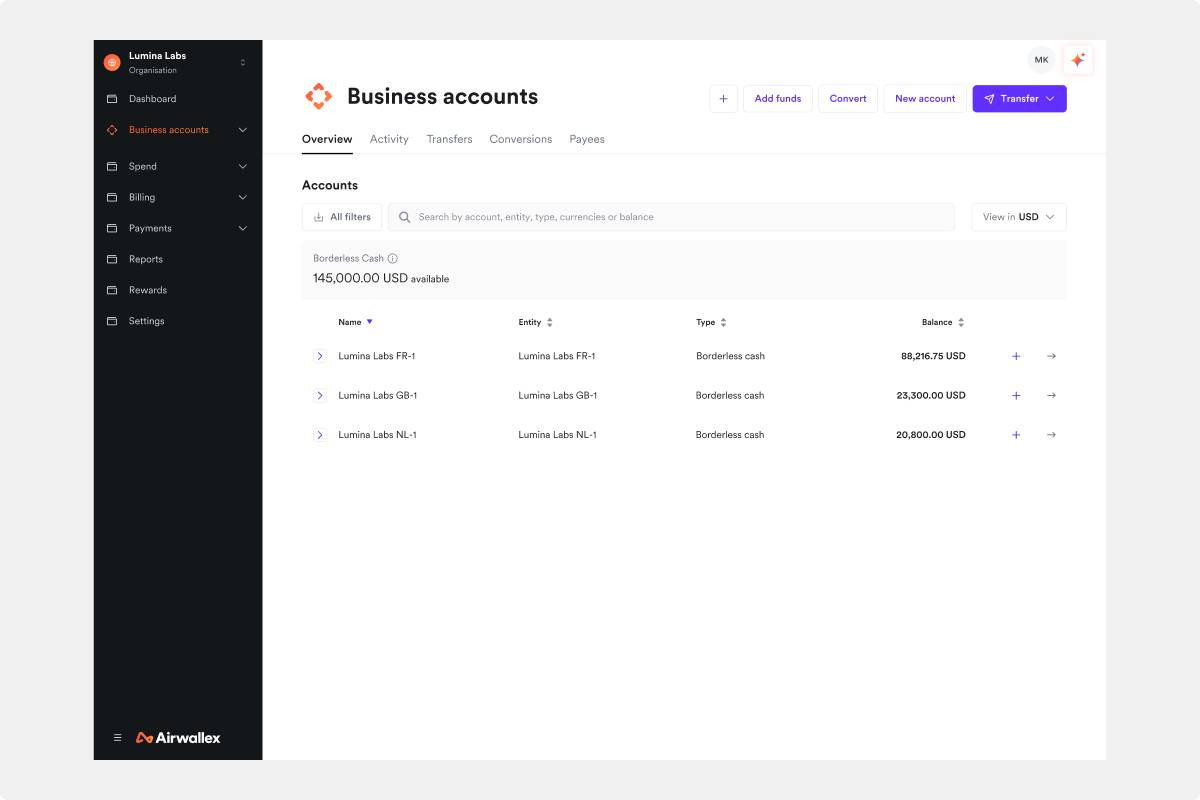Viewport: 1200px width, 800px height.
Task: Click the Convert button
Action: [848, 99]
